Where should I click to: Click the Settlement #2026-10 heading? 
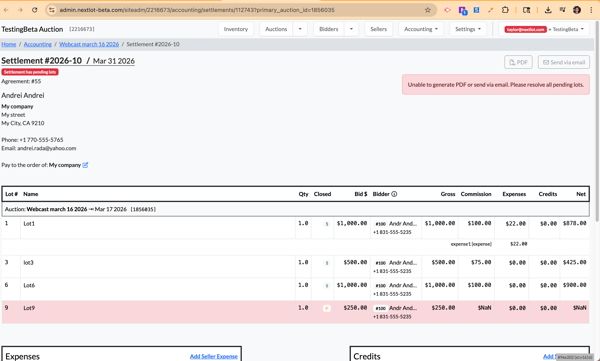[41, 60]
